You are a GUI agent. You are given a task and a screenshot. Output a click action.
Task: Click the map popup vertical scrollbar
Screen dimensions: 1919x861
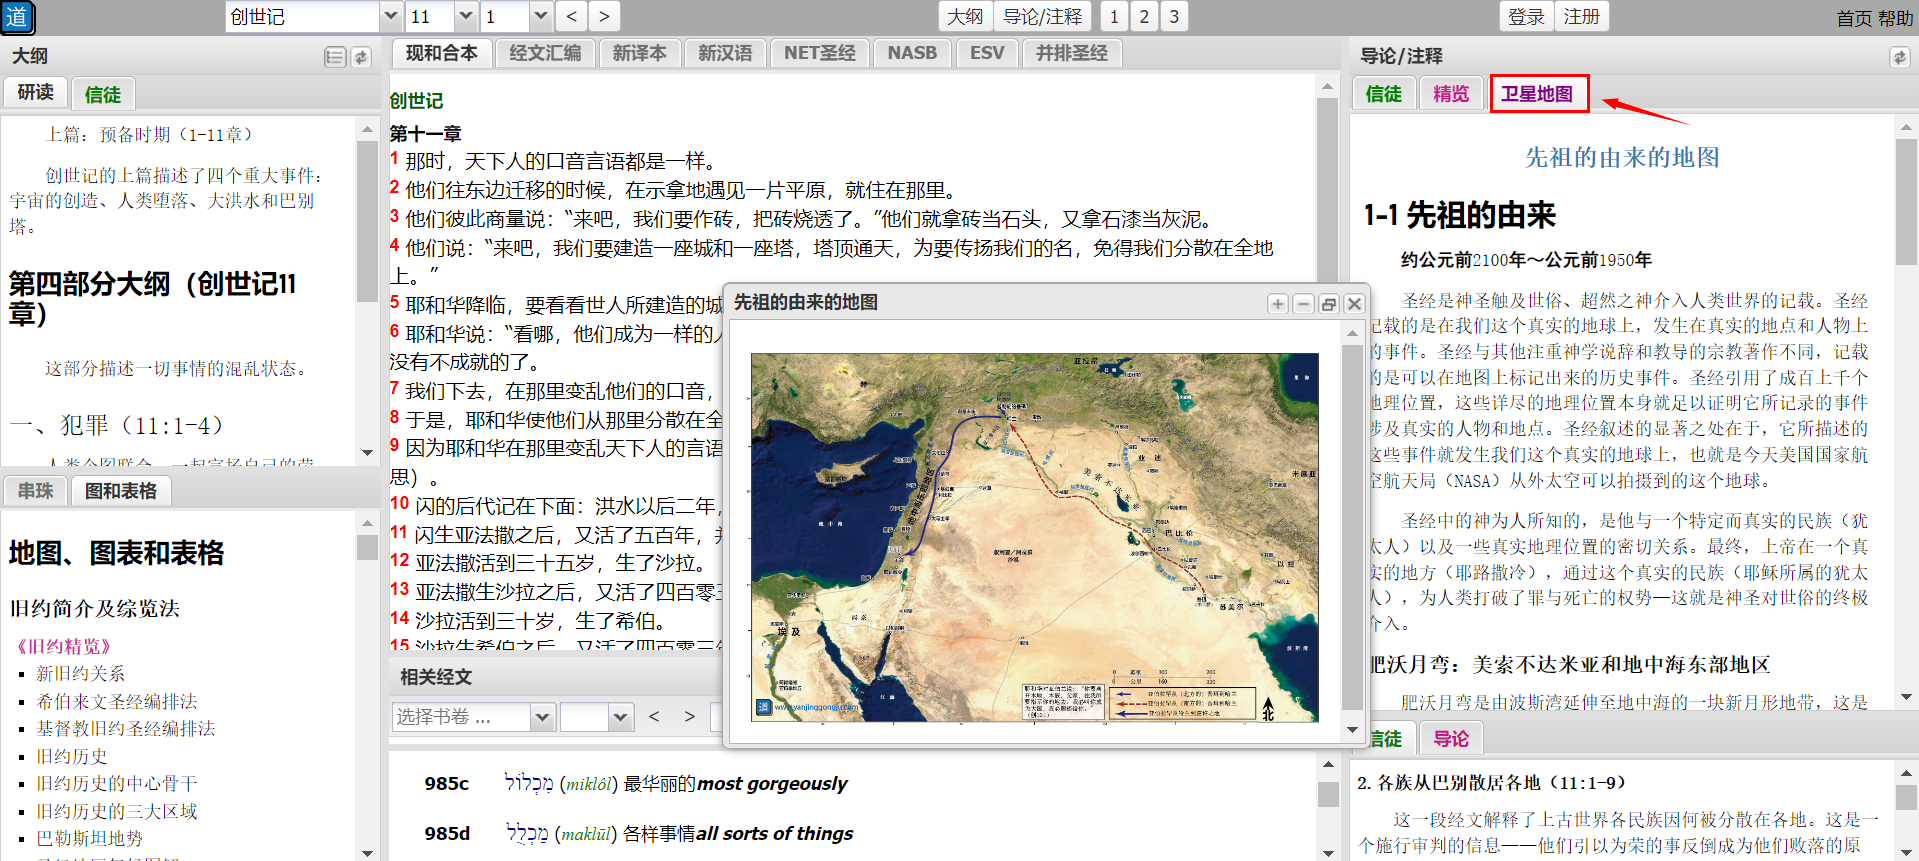[x=1352, y=530]
